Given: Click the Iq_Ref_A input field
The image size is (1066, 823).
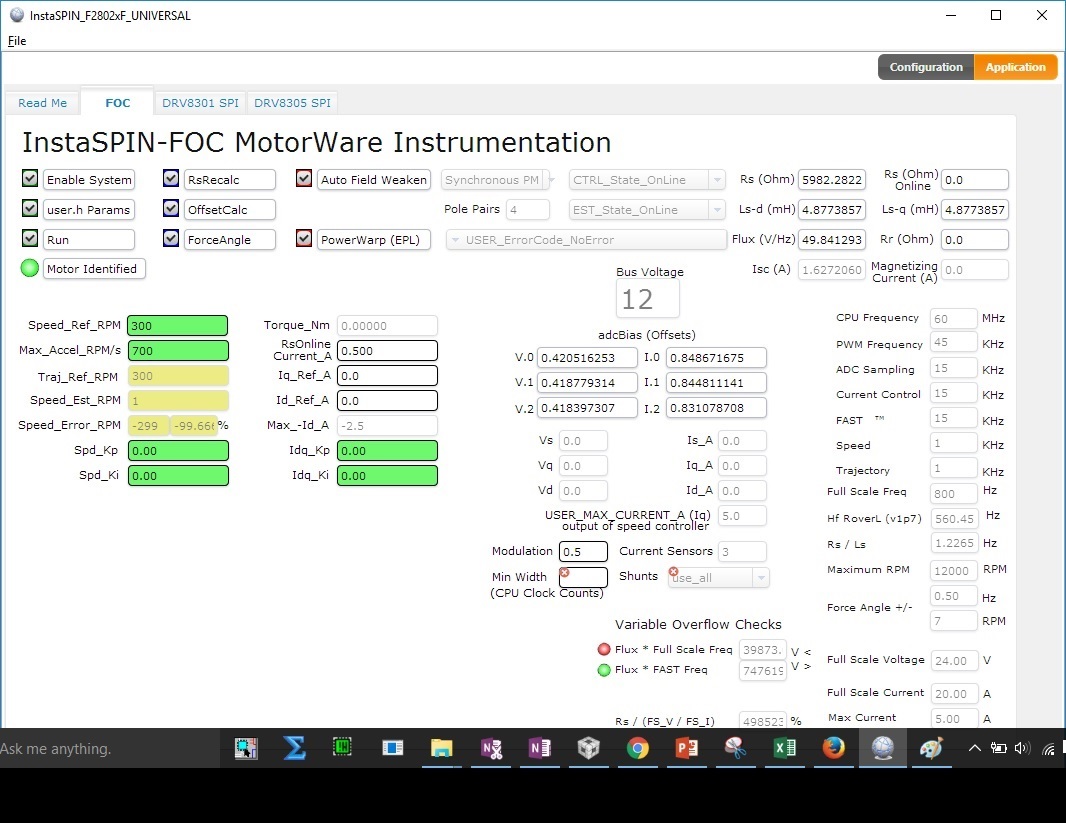Looking at the screenshot, I should (x=388, y=376).
